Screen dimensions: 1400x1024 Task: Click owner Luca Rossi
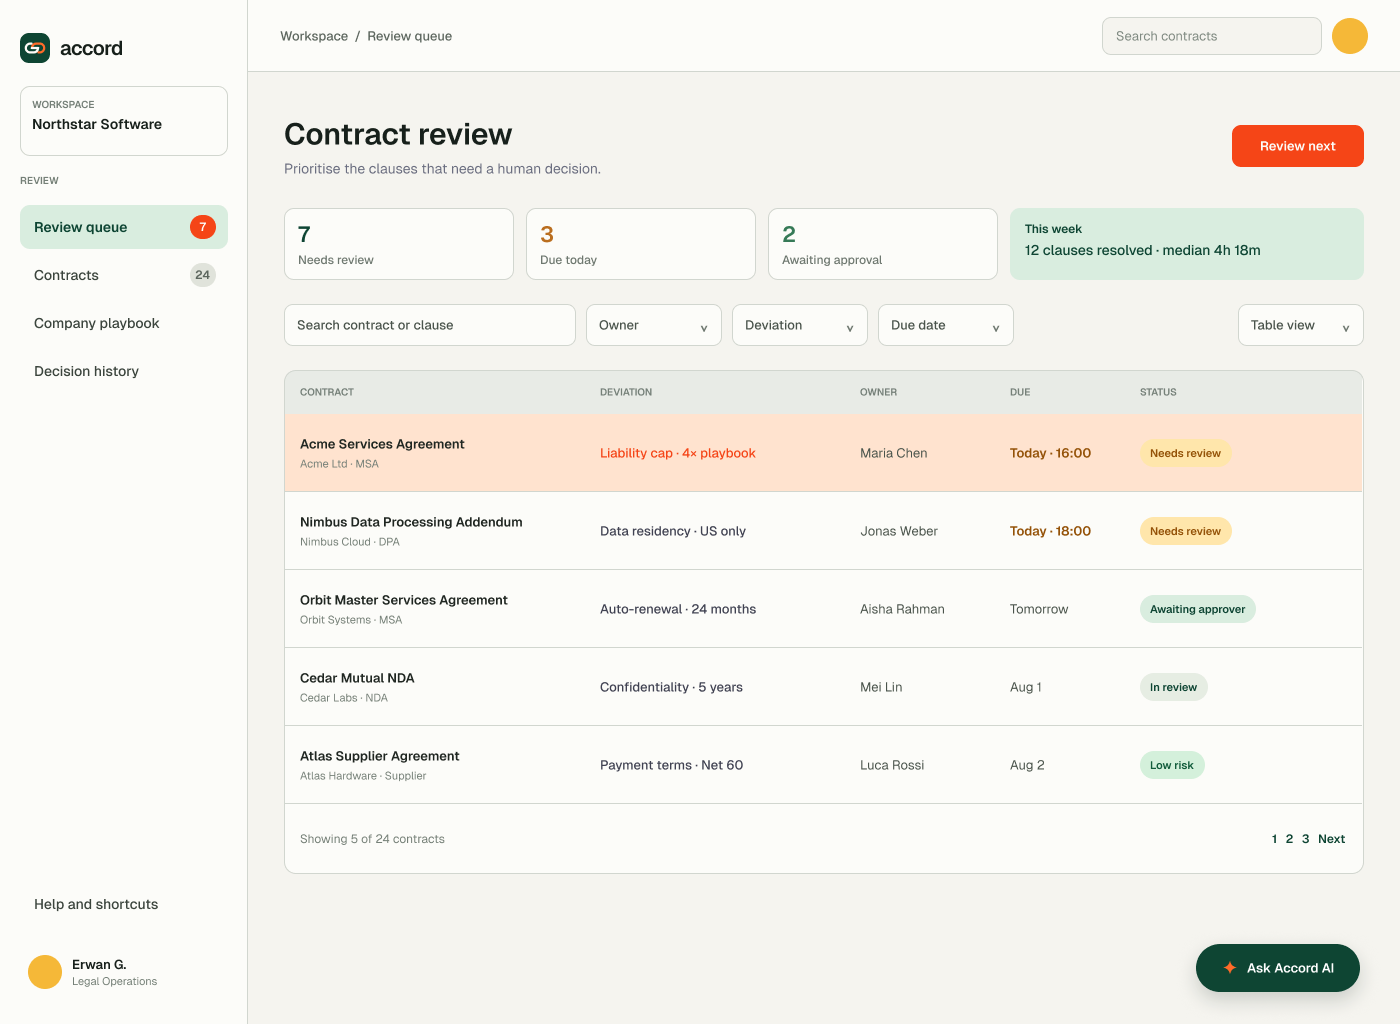point(892,765)
